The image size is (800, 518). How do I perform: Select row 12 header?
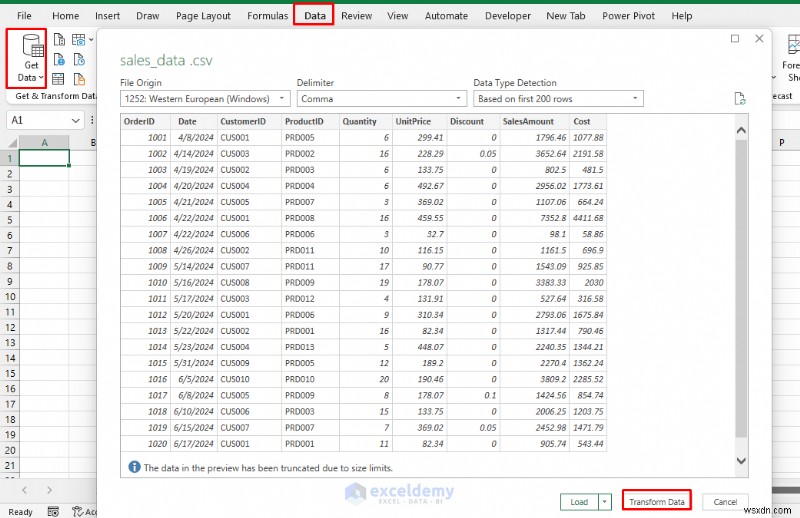point(9,327)
